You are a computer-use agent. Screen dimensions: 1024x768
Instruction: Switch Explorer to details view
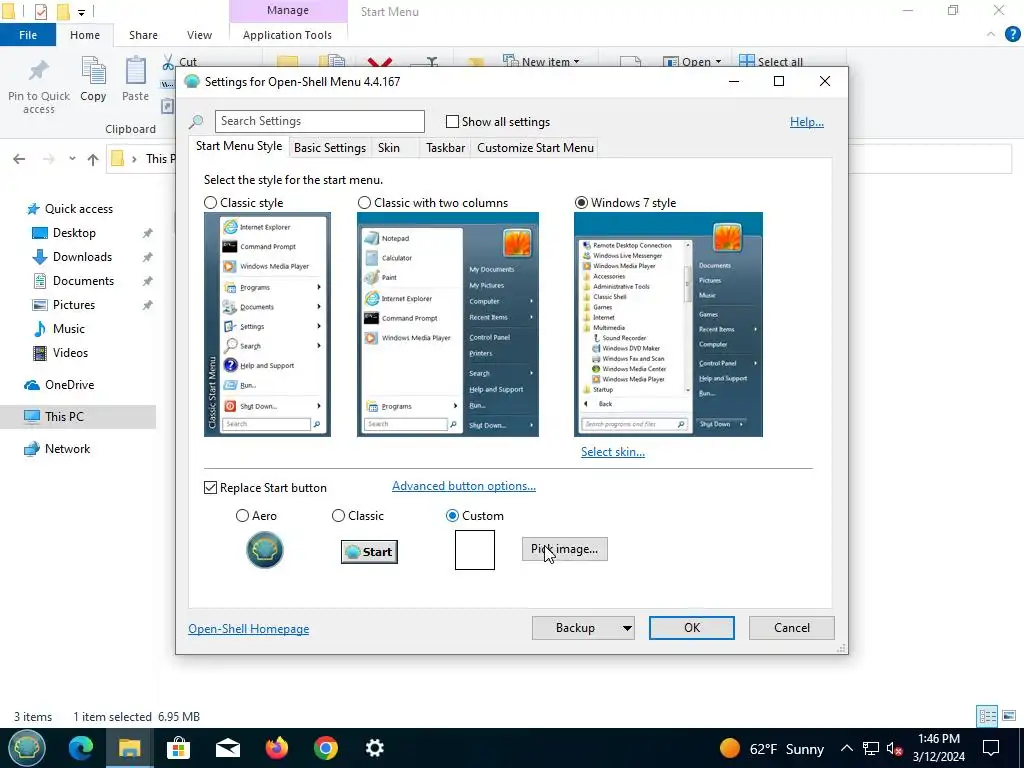pyautogui.click(x=987, y=716)
